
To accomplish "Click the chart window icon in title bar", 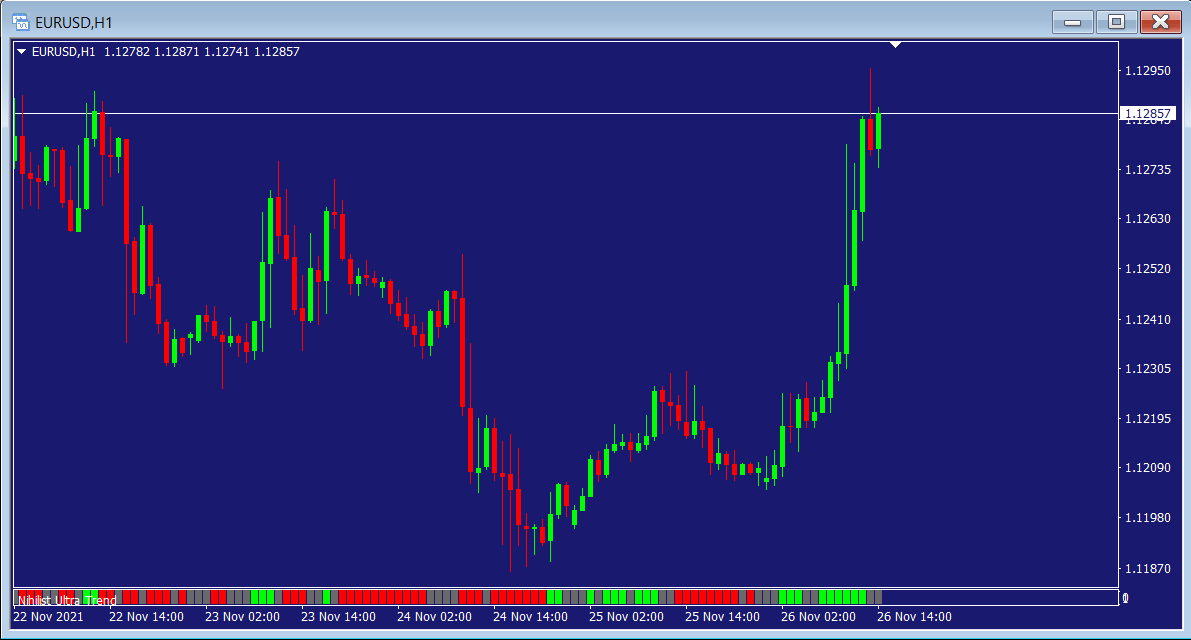I will pos(20,22).
